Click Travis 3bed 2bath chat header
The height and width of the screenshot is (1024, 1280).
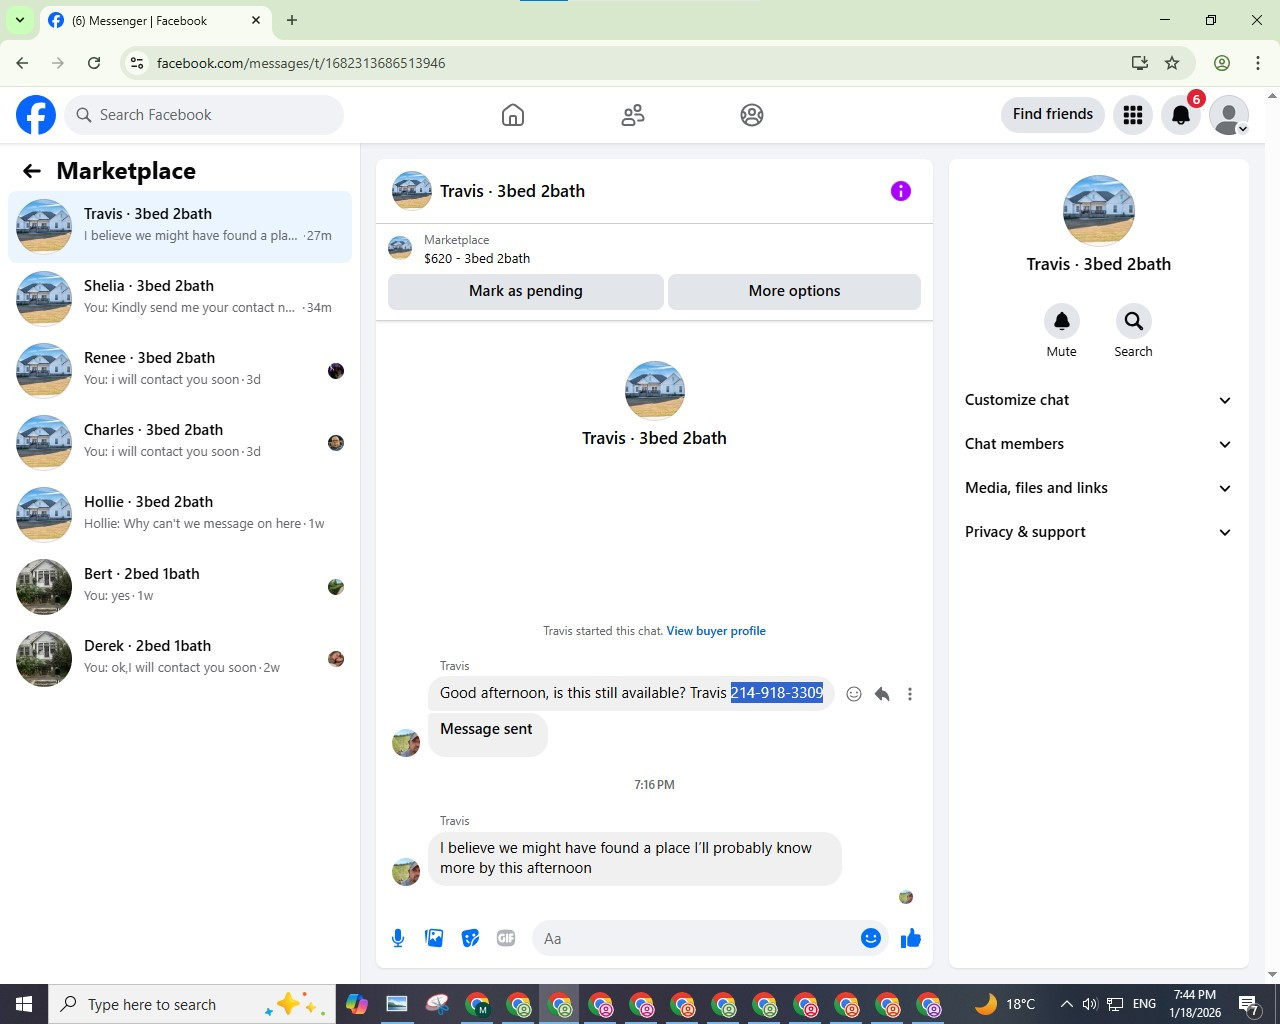(489, 191)
